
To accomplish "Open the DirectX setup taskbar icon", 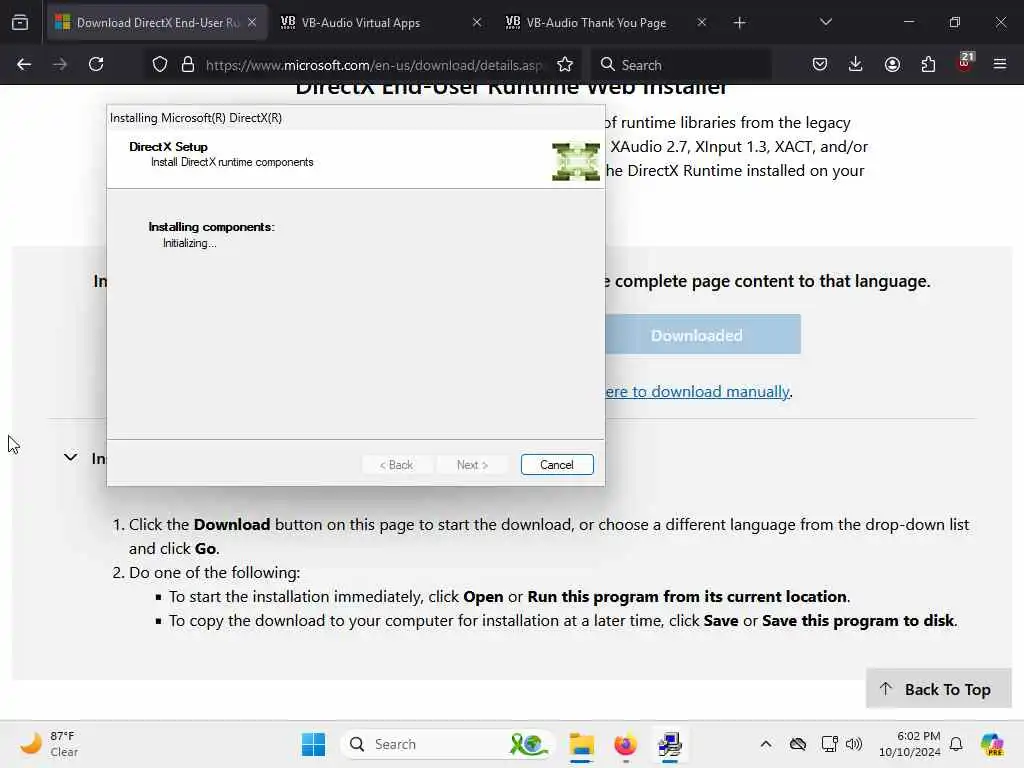I will [x=670, y=744].
